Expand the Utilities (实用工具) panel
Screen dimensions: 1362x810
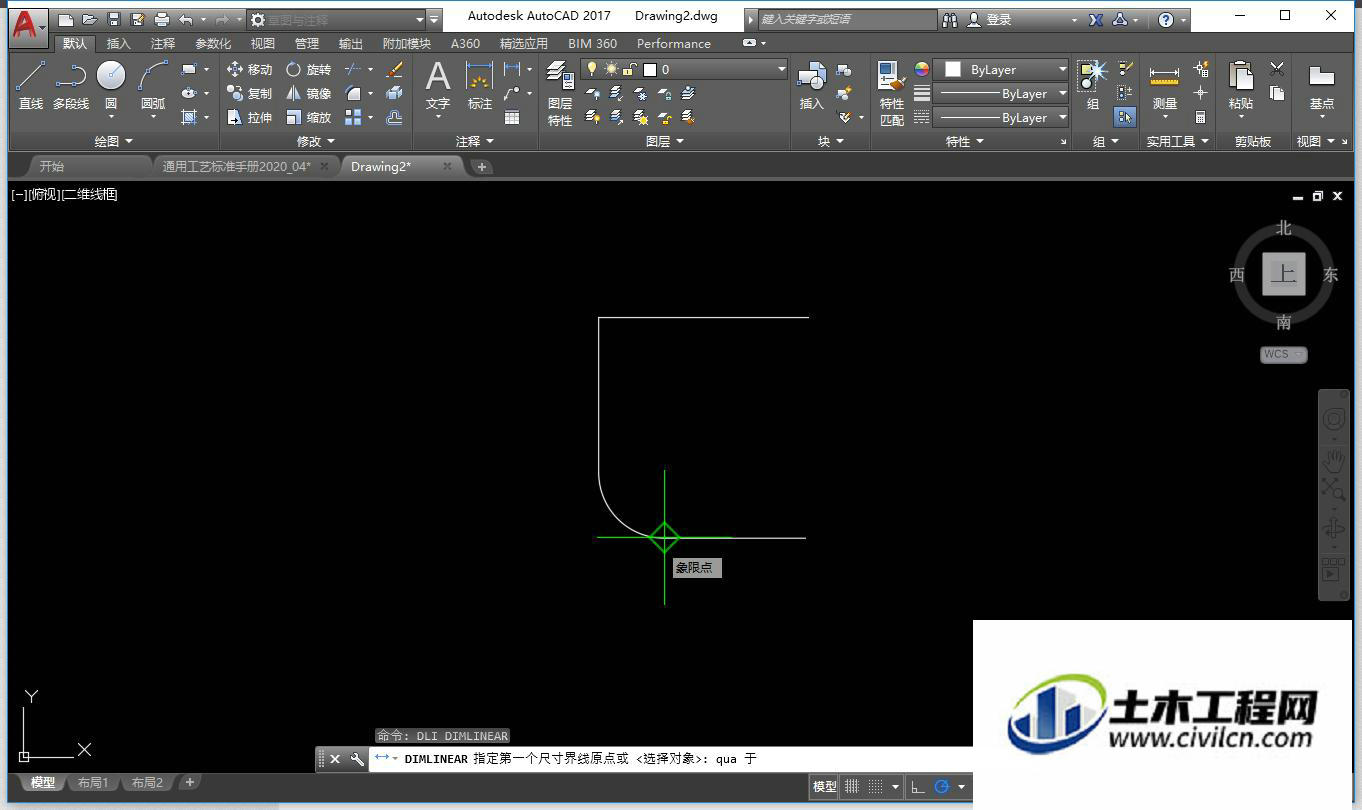(1177, 141)
